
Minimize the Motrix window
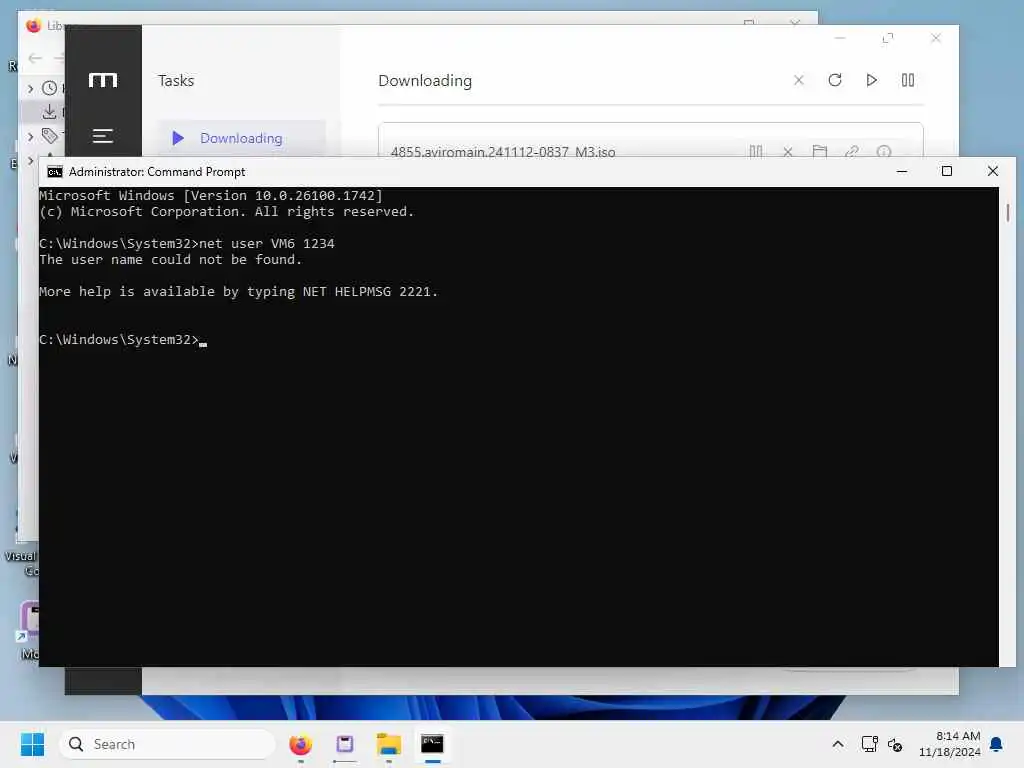(840, 39)
